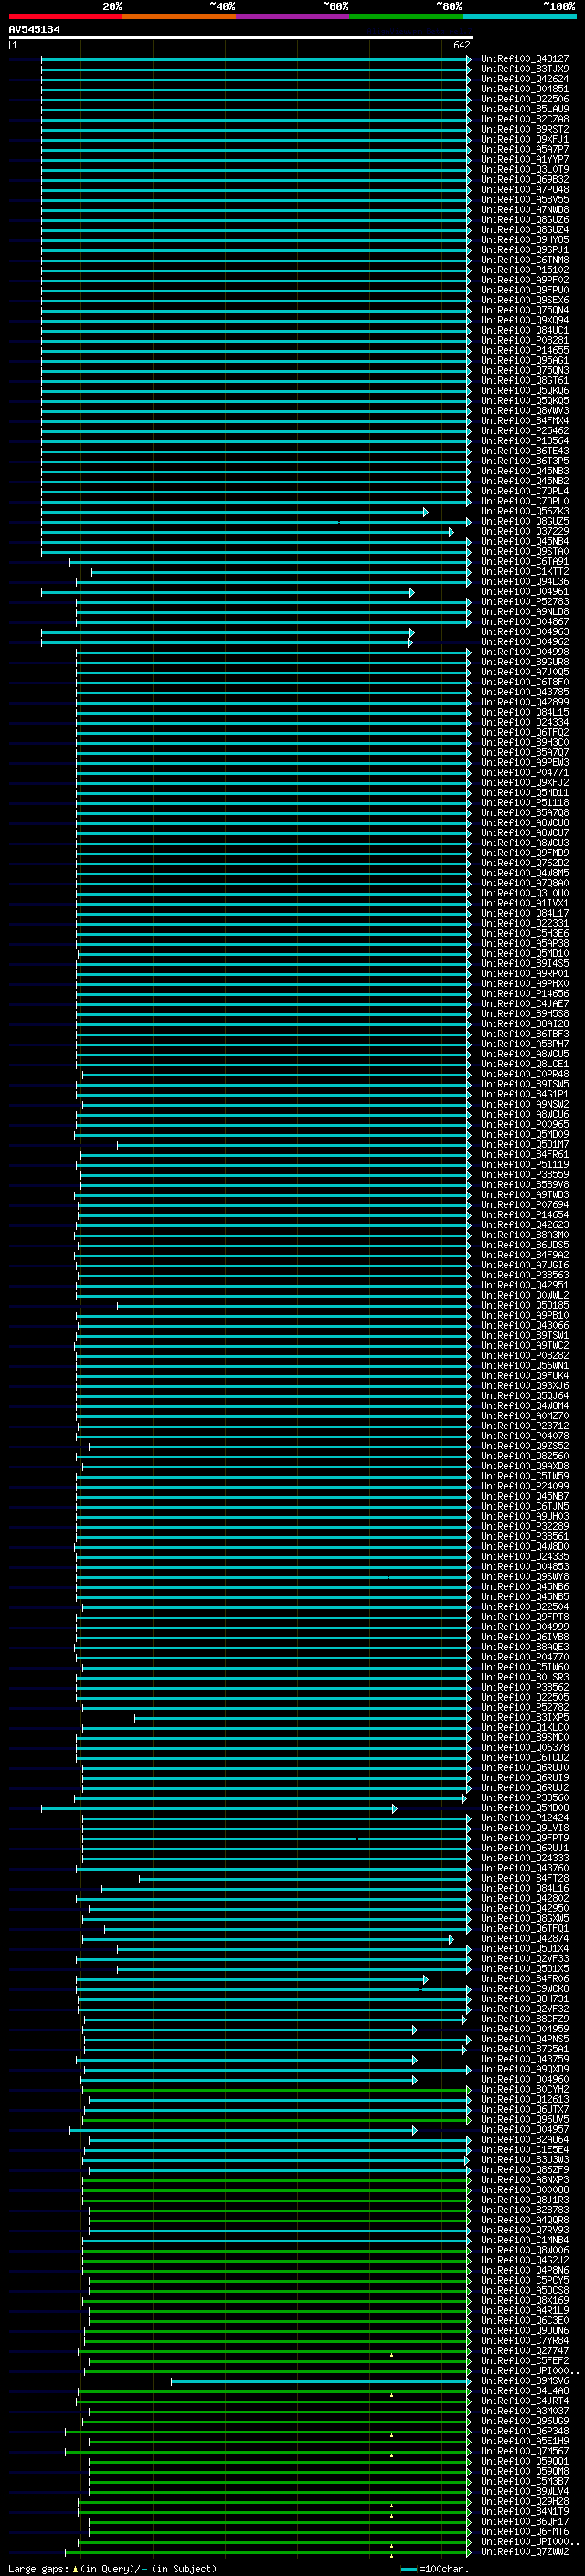This screenshot has width=585, height=2576.
Task: Select the UniRef100_Q69B32 label
Action: [x=525, y=180]
